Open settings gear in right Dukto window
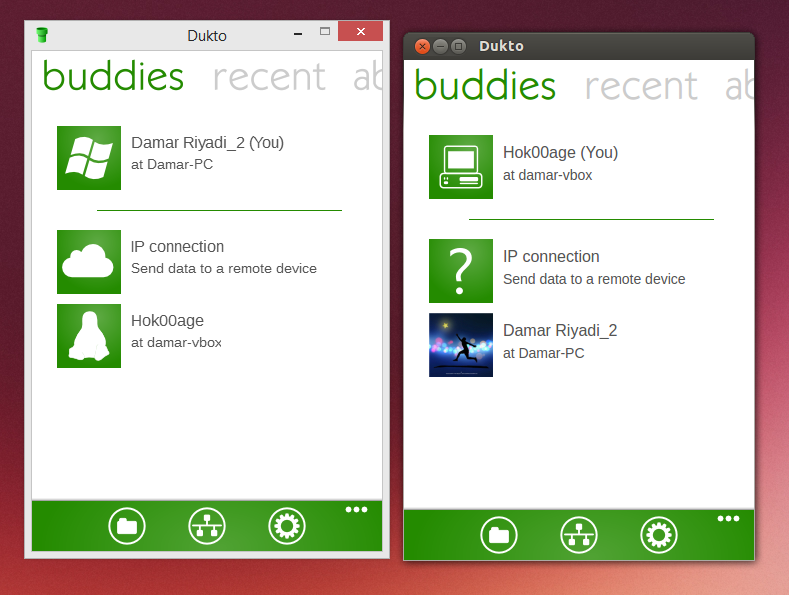 click(659, 535)
